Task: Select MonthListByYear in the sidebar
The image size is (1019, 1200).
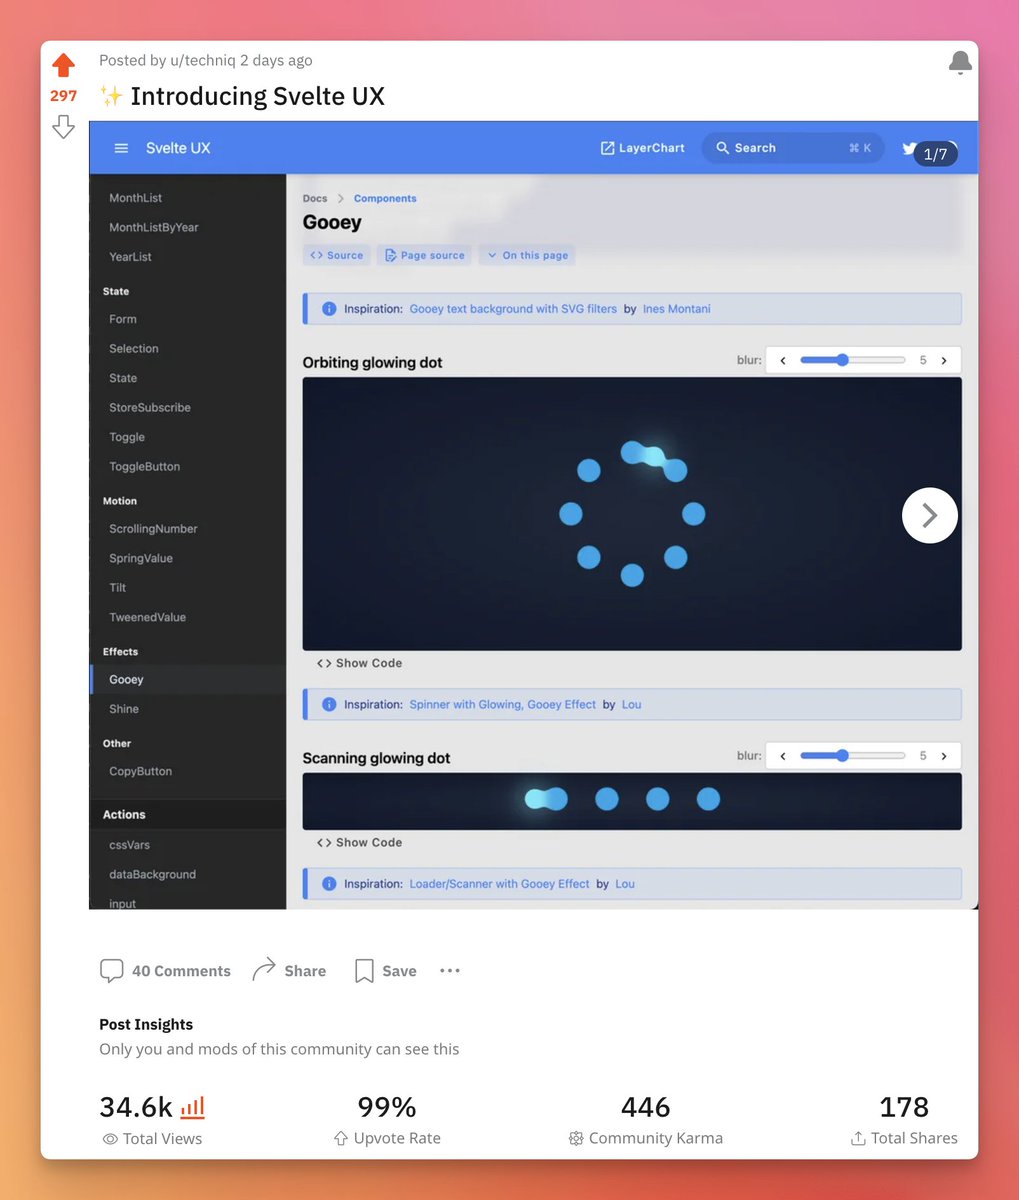Action: [154, 227]
